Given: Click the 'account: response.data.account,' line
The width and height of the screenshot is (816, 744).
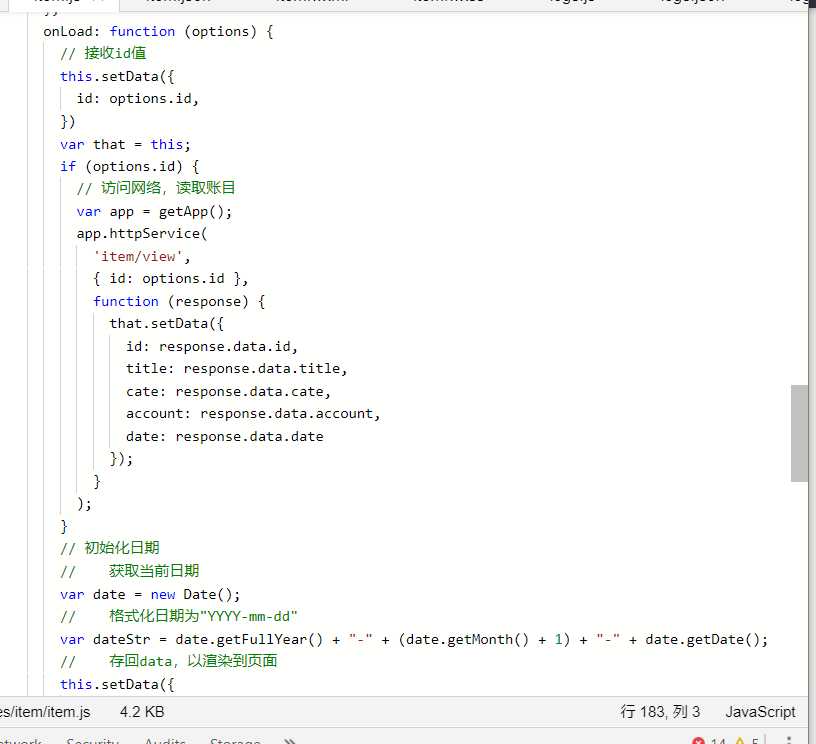Looking at the screenshot, I should 253,414.
